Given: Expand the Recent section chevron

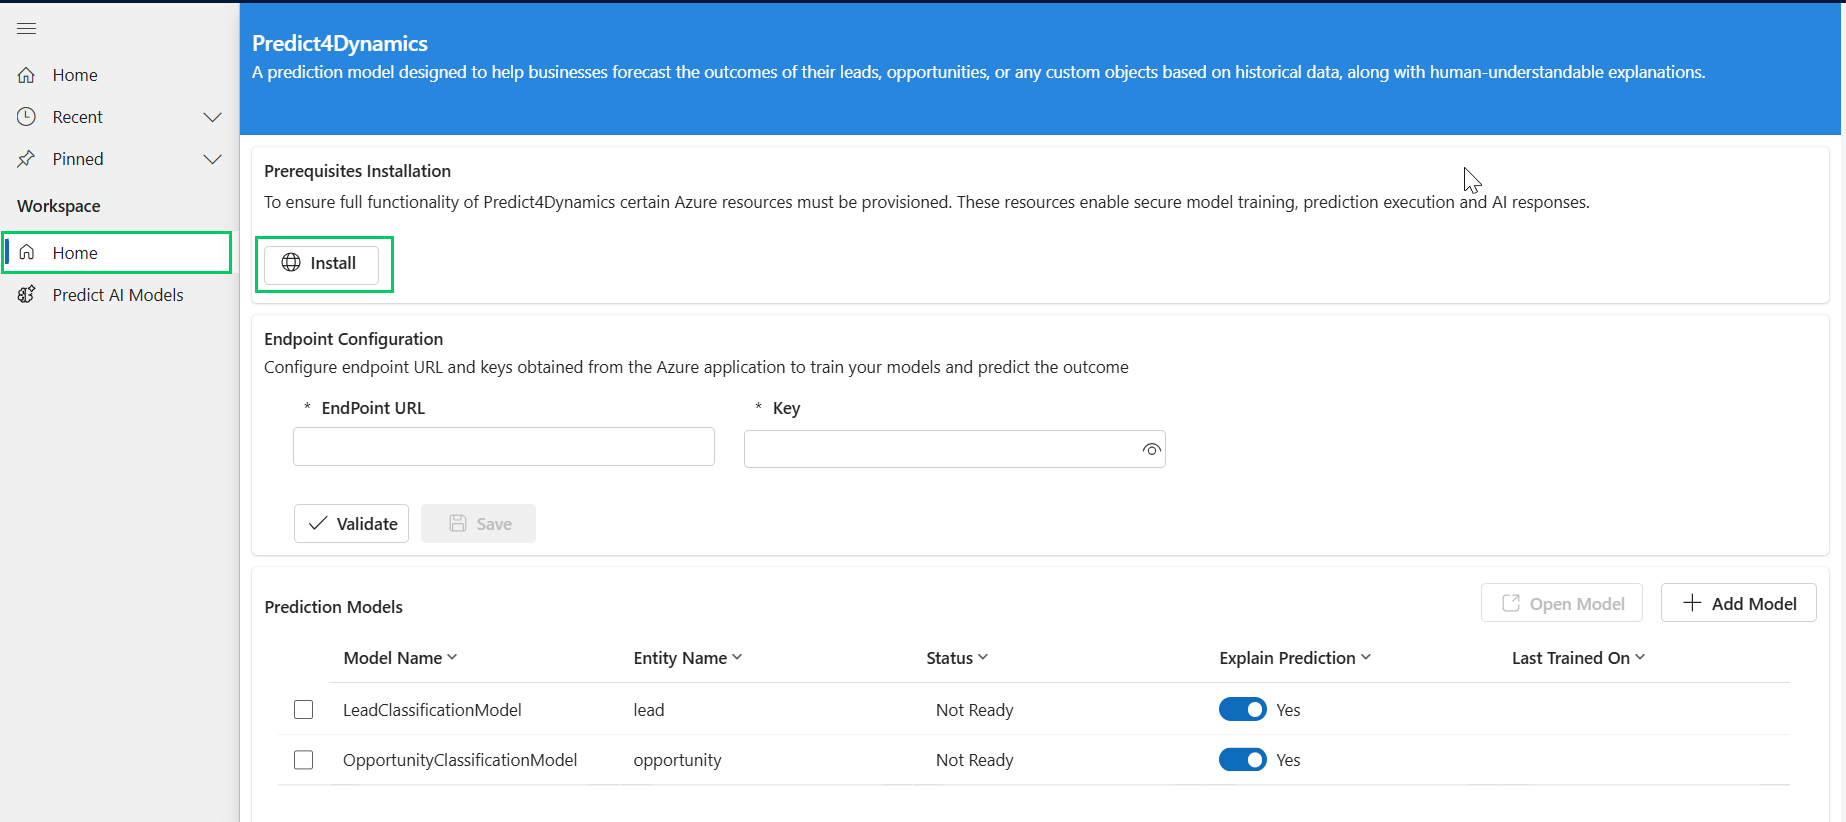Looking at the screenshot, I should tap(212, 117).
